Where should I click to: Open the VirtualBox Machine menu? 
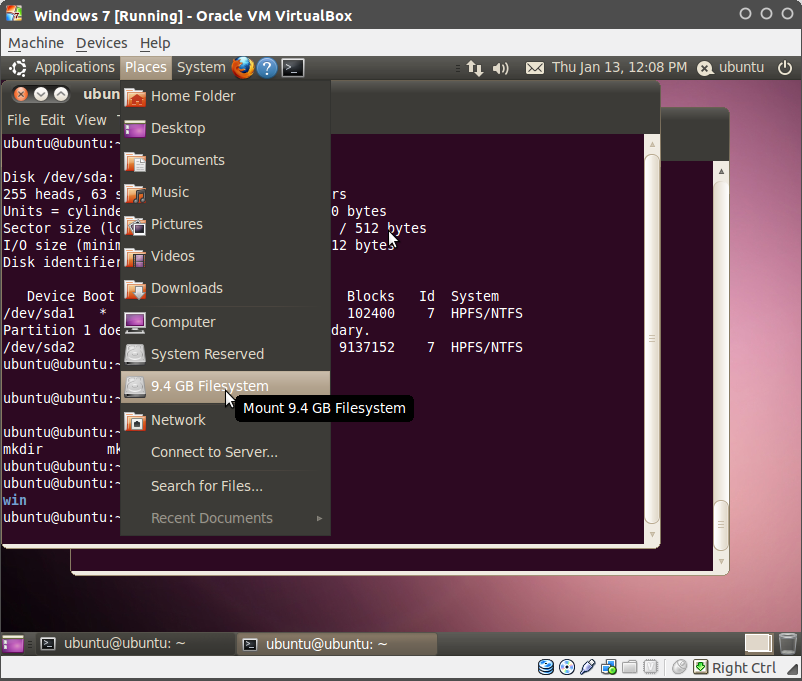[x=36, y=43]
